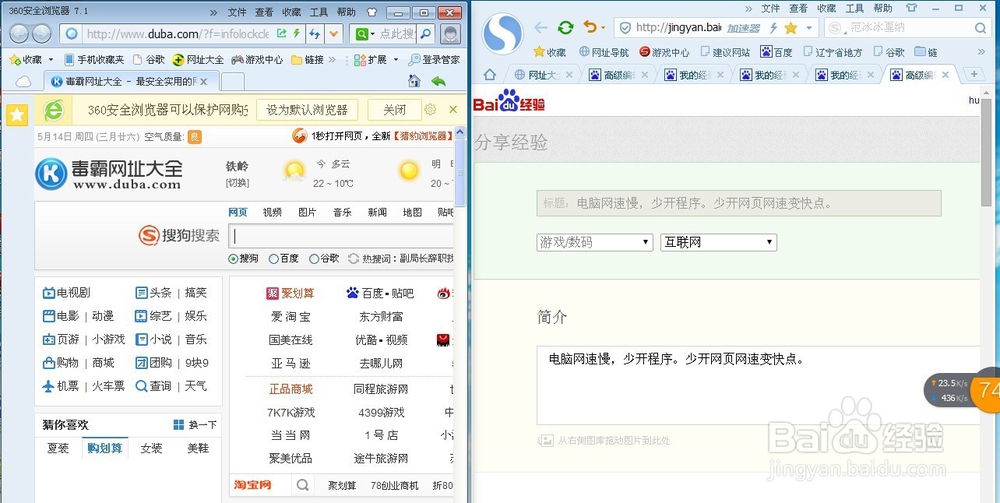1000x503 pixels.
Task: Expand the bookmarks overflow chevron after 链接 in 360
Action: point(332,60)
